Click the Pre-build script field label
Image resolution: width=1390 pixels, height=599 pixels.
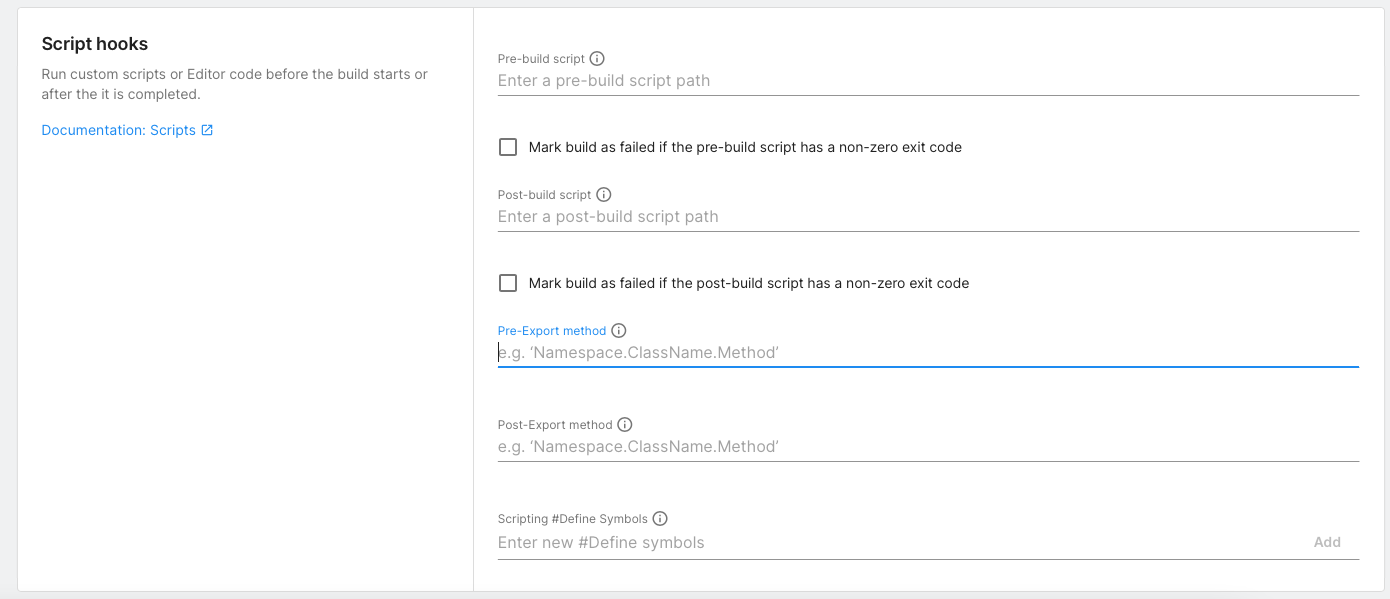[x=541, y=59]
